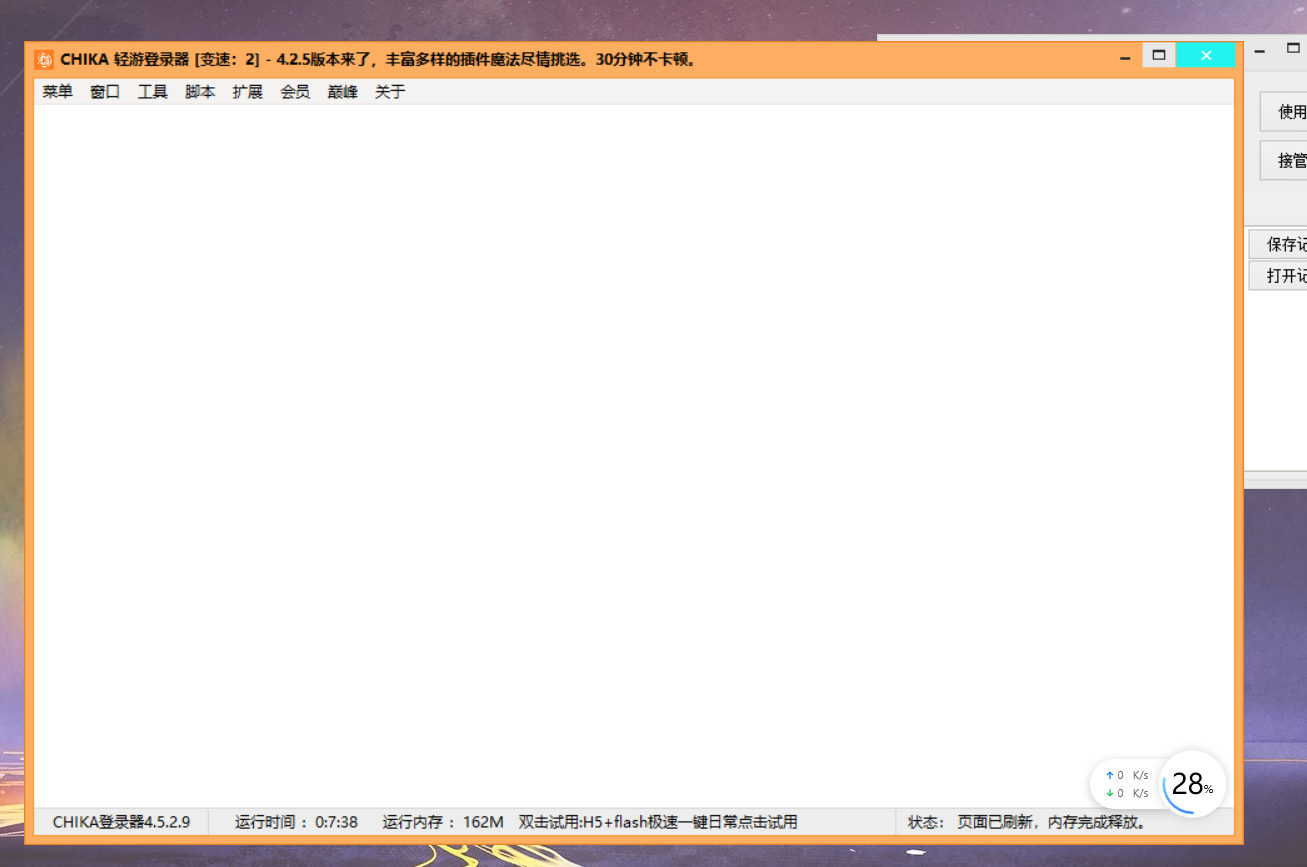Image resolution: width=1307 pixels, height=867 pixels.
Task: Minimize the background window on the right
Action: pyautogui.click(x=1260, y=49)
